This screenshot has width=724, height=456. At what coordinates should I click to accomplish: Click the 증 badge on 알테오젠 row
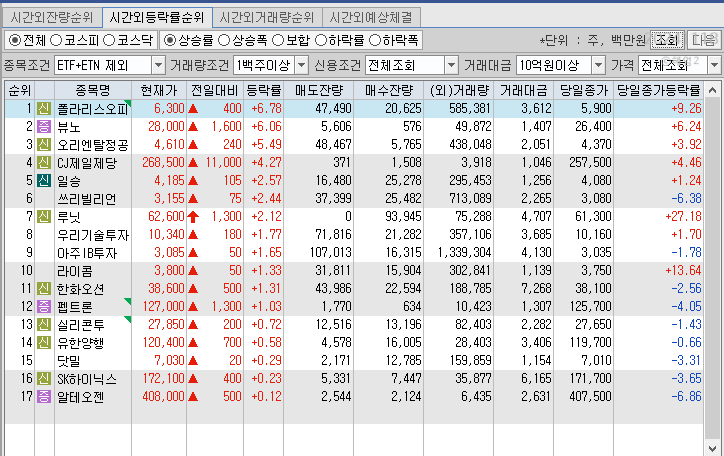pos(44,396)
